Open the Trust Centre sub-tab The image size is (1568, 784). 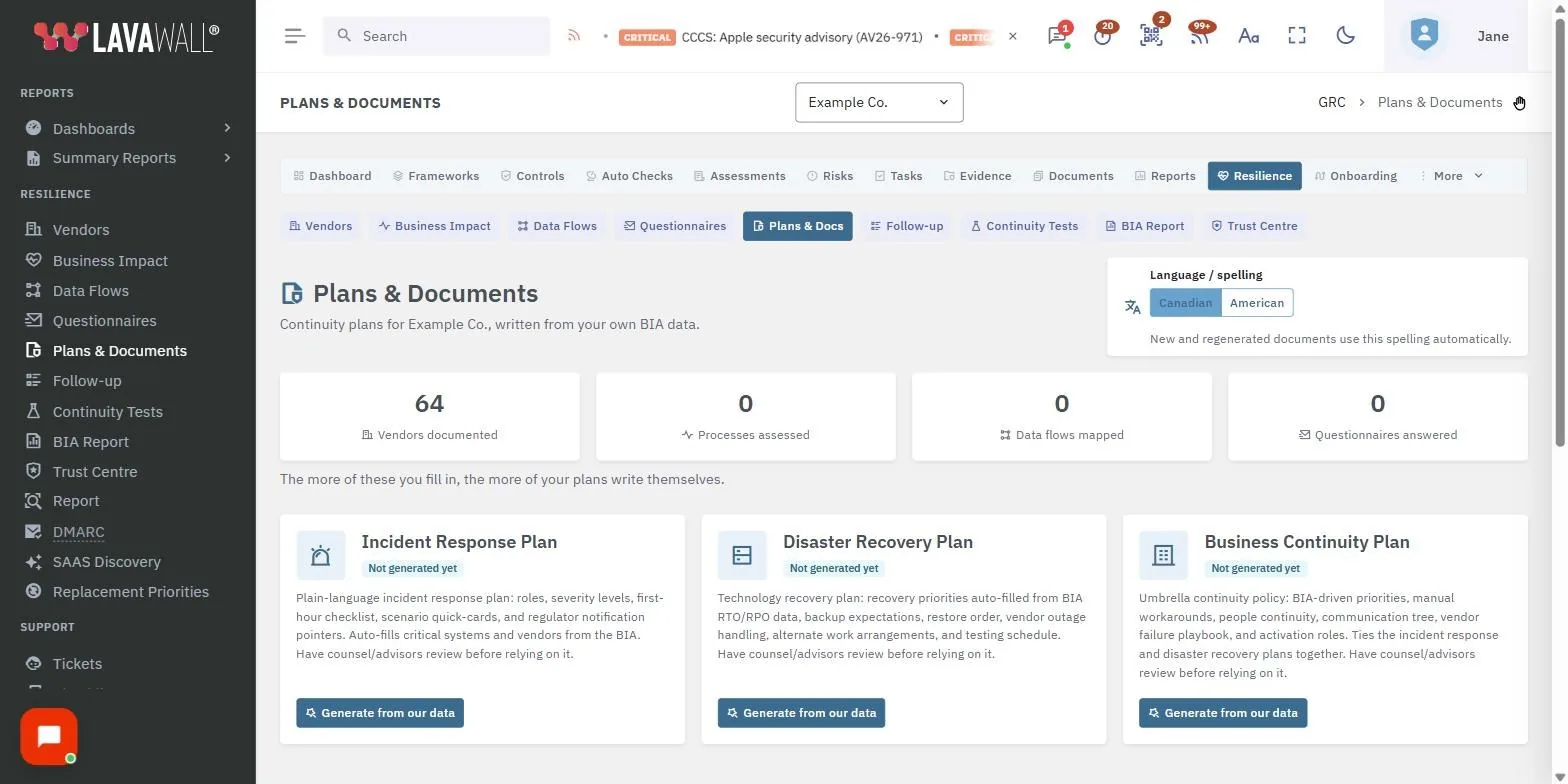(1254, 226)
